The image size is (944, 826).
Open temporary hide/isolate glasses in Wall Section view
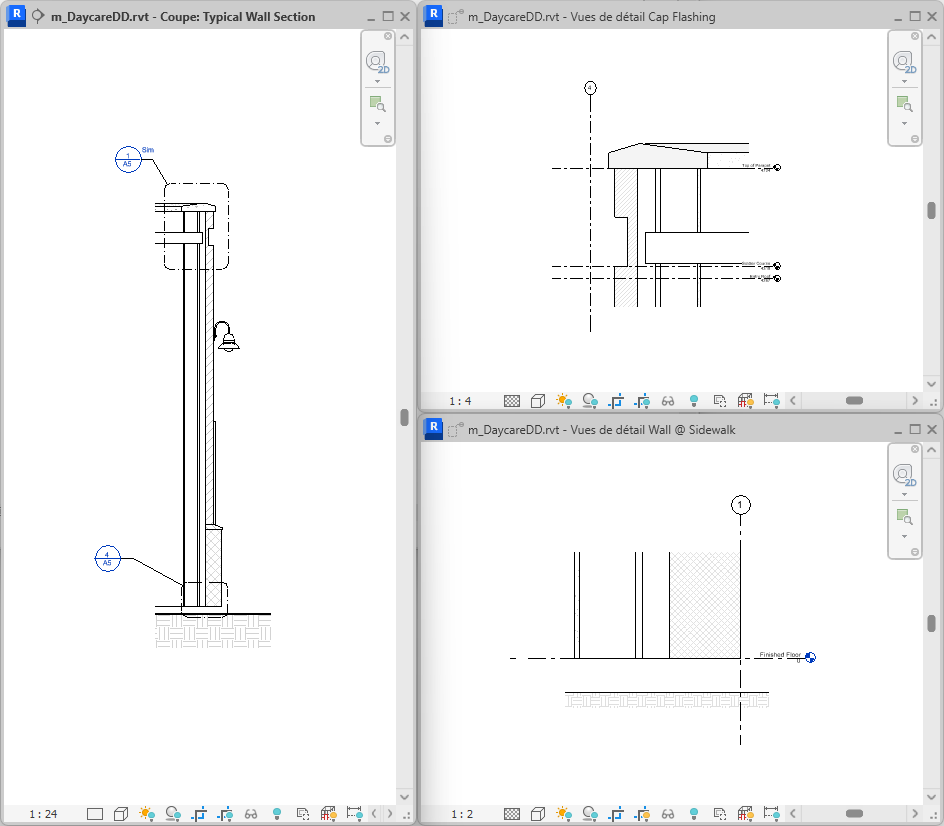pyautogui.click(x=251, y=814)
